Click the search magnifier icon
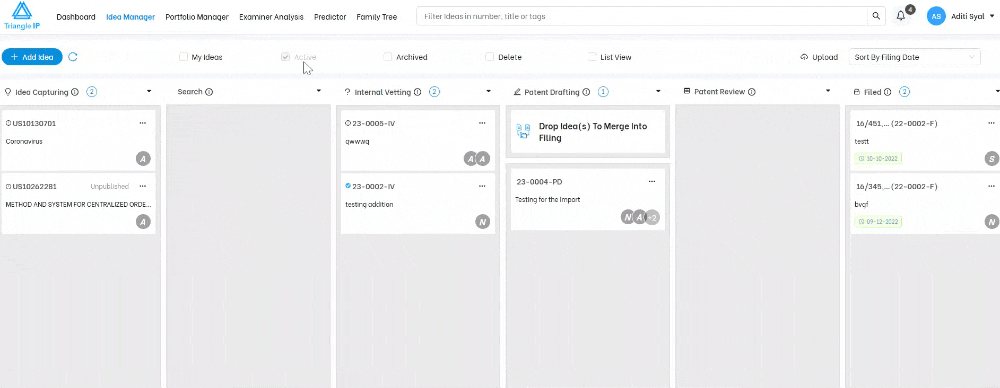The image size is (1000, 388). (877, 17)
